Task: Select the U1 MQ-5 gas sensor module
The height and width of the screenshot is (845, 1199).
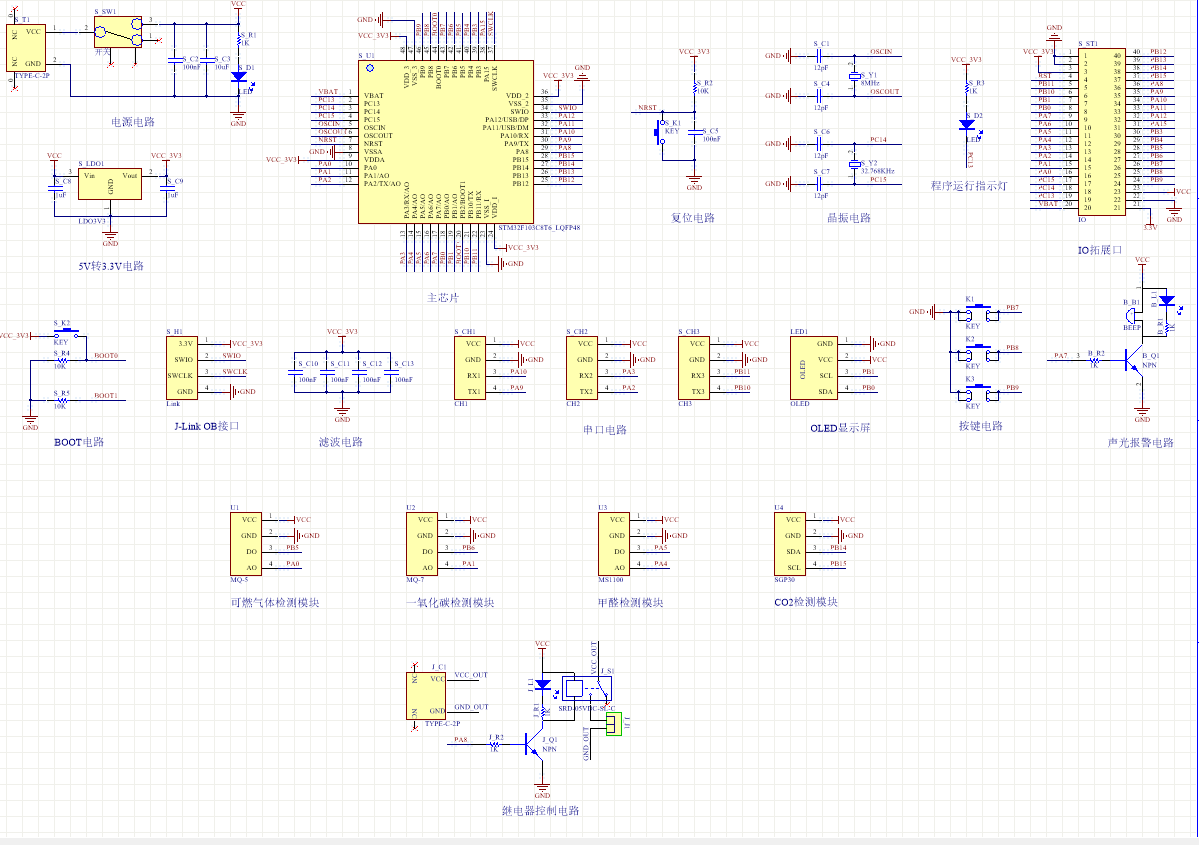Action: pyautogui.click(x=246, y=544)
